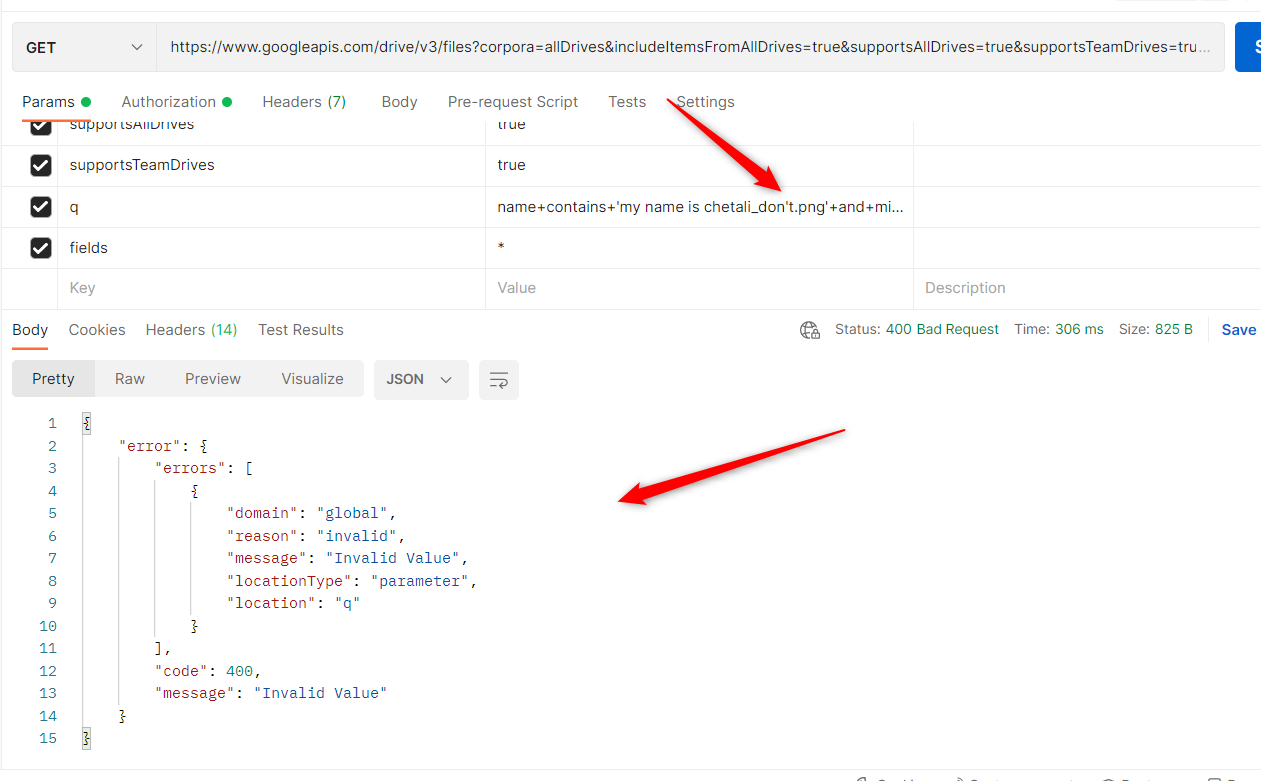Screen dimensions: 1261x781
Task: Uncheck the supportsAllDrives parameter checkbox
Action: (40, 126)
